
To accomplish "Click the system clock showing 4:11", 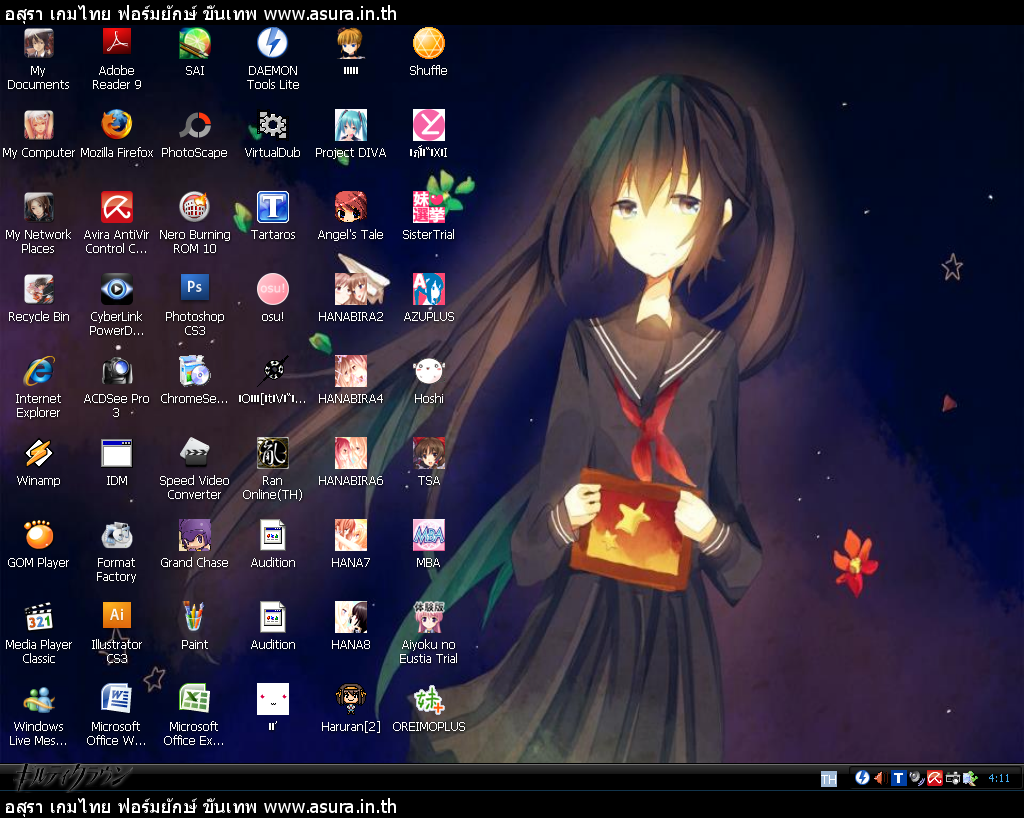I will pos(999,778).
